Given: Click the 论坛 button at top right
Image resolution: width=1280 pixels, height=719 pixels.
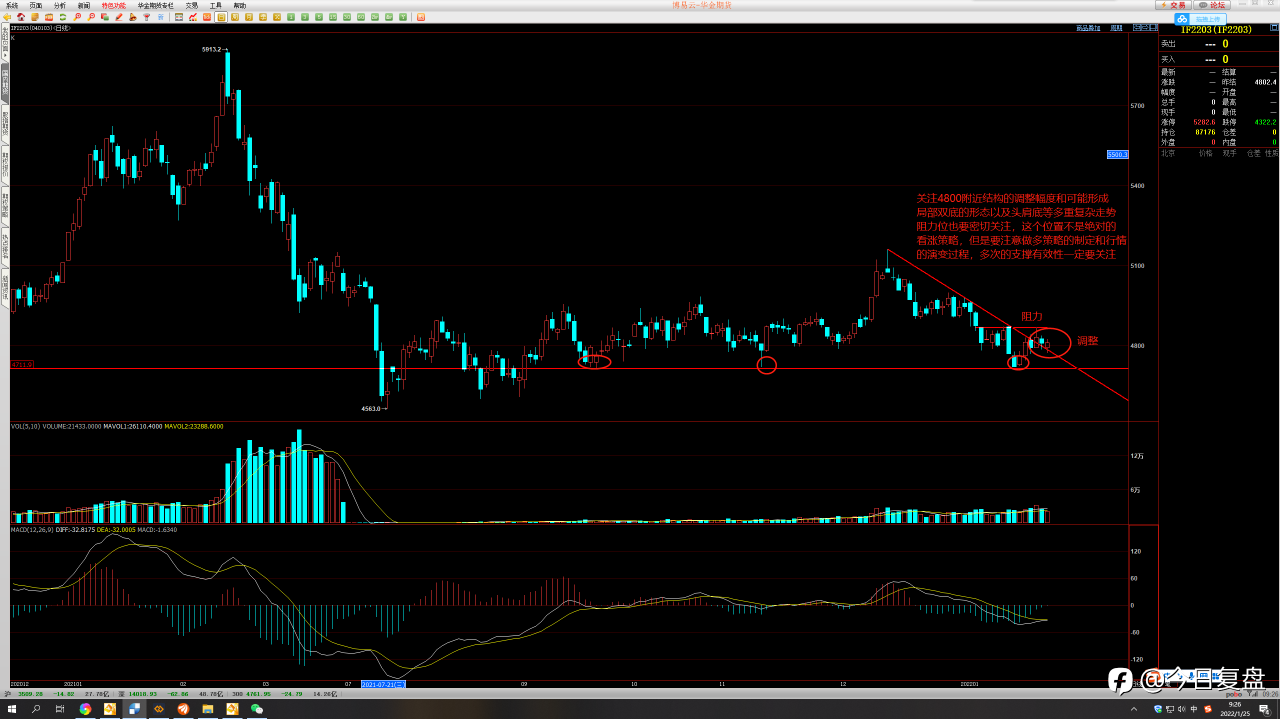Looking at the screenshot, I should (1211, 5).
